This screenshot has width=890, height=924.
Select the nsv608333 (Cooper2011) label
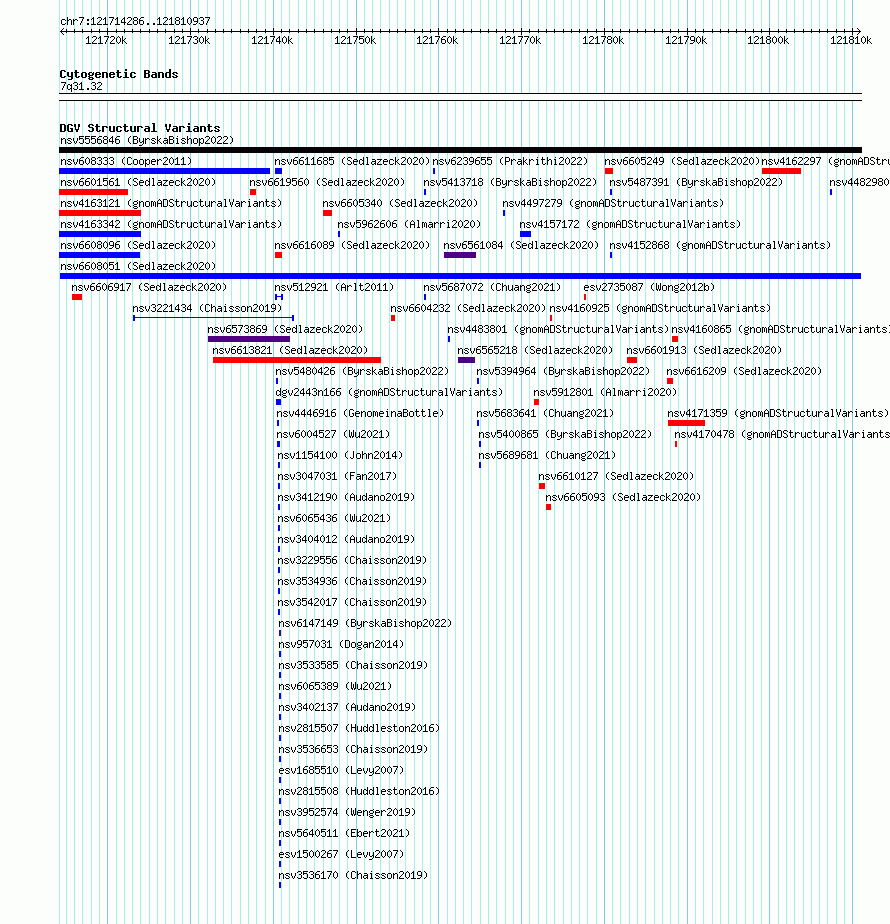[126, 161]
